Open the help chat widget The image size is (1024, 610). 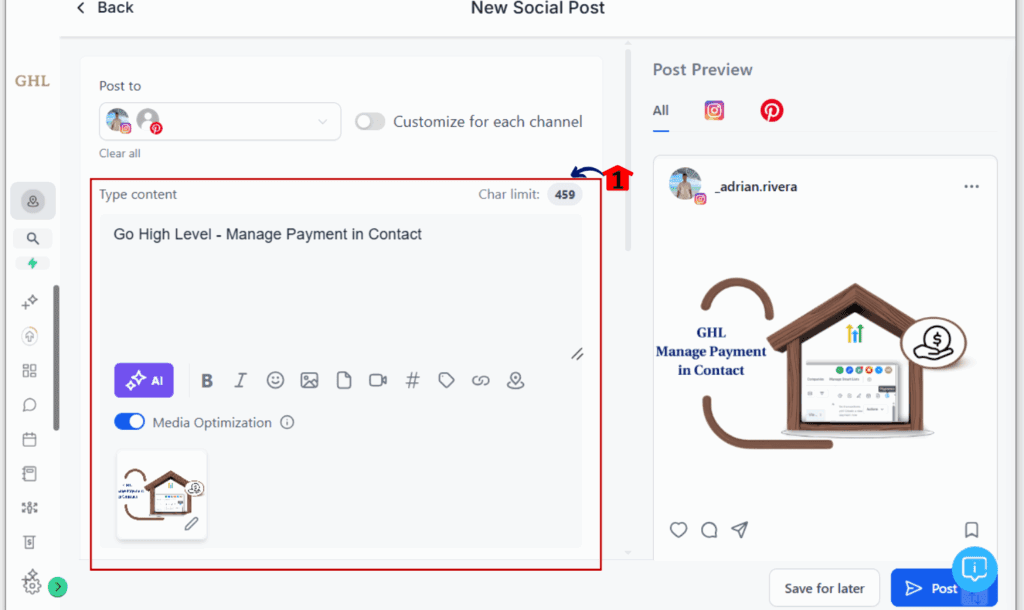974,569
